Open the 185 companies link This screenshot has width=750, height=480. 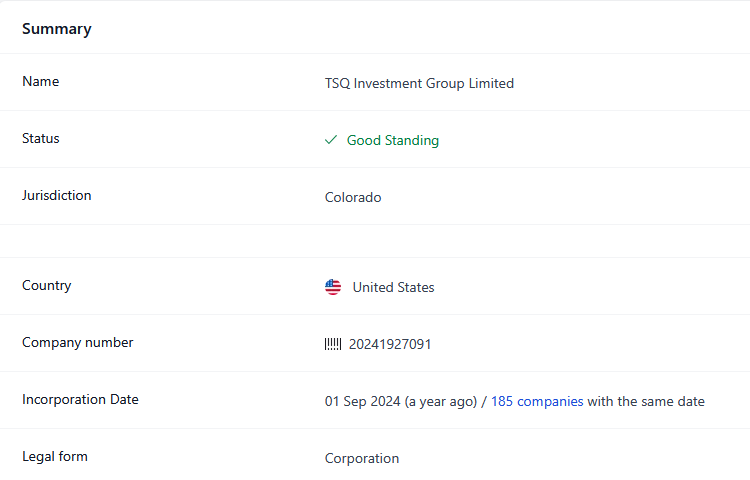[x=537, y=401]
